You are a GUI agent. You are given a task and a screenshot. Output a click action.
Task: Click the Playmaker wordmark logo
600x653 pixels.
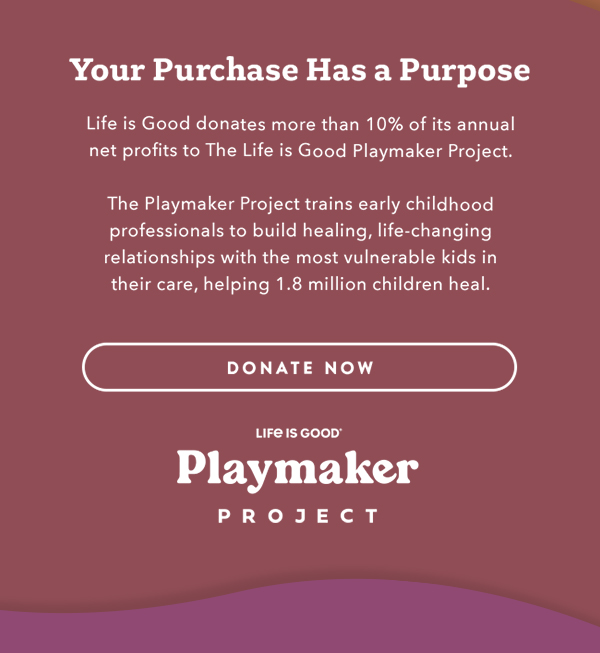click(x=298, y=469)
